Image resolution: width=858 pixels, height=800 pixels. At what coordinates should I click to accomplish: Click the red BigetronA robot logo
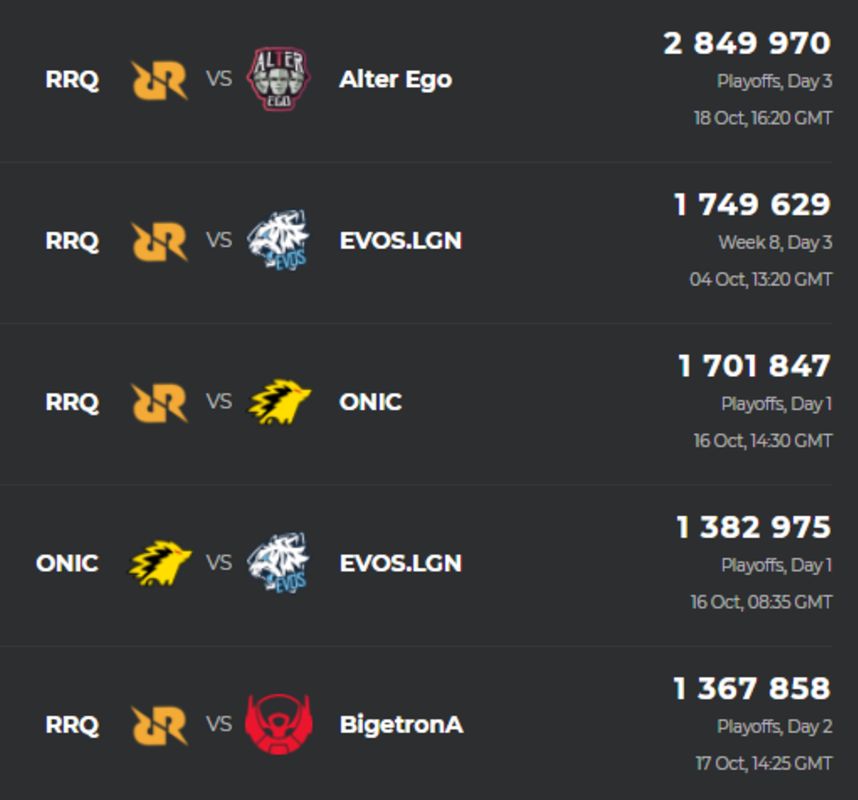[279, 724]
